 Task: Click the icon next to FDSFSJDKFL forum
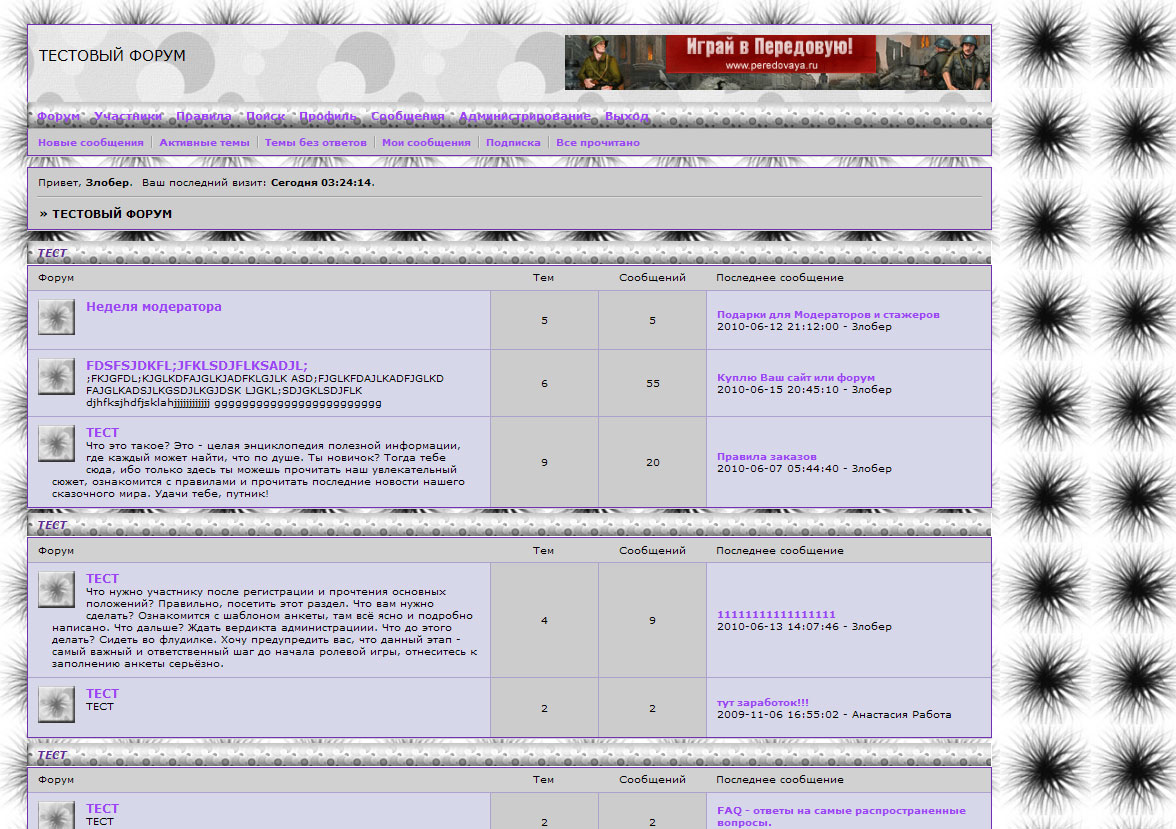click(x=56, y=377)
